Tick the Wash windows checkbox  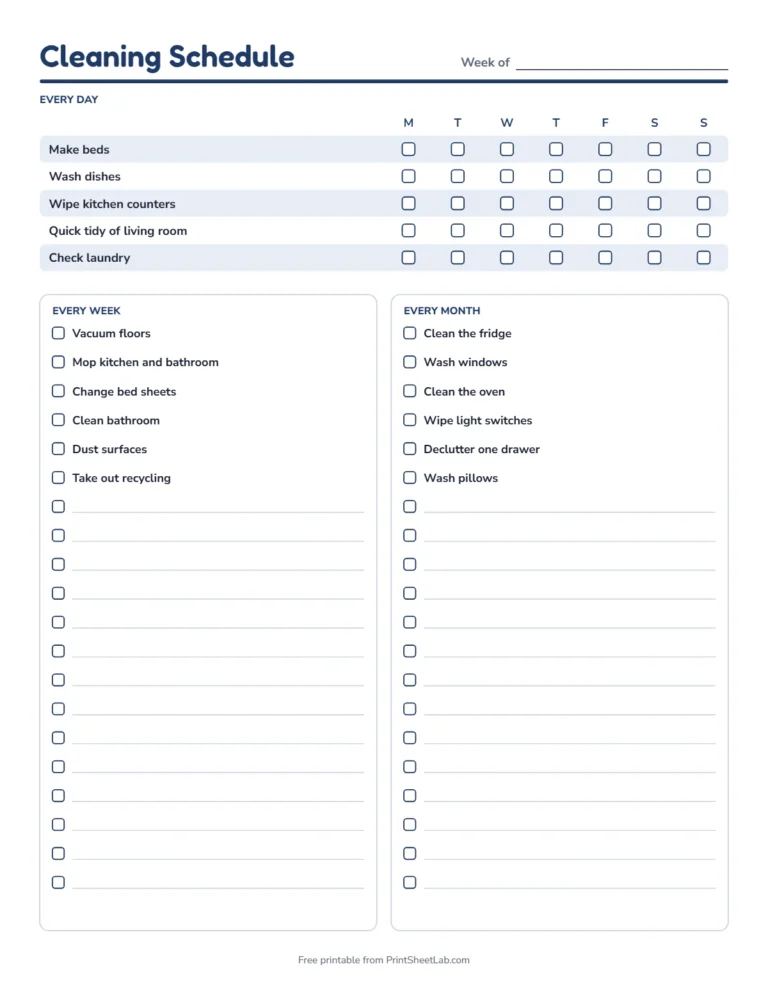(410, 362)
